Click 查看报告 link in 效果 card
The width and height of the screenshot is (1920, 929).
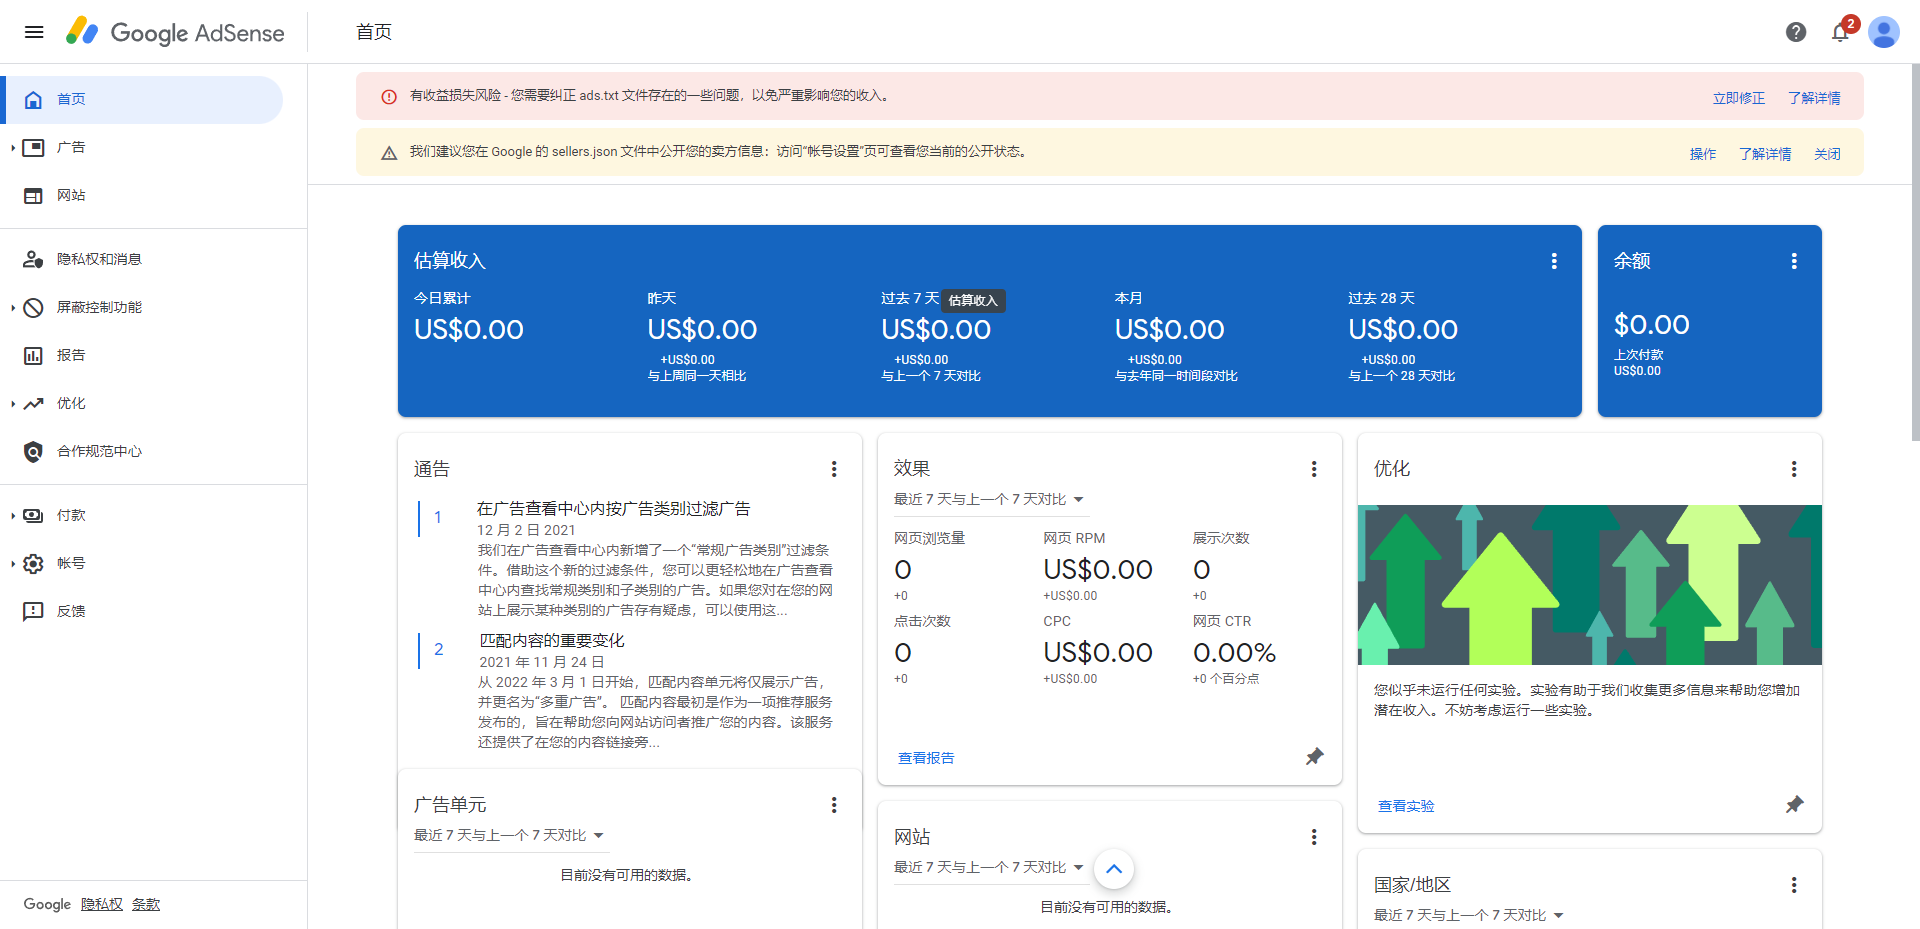926,758
